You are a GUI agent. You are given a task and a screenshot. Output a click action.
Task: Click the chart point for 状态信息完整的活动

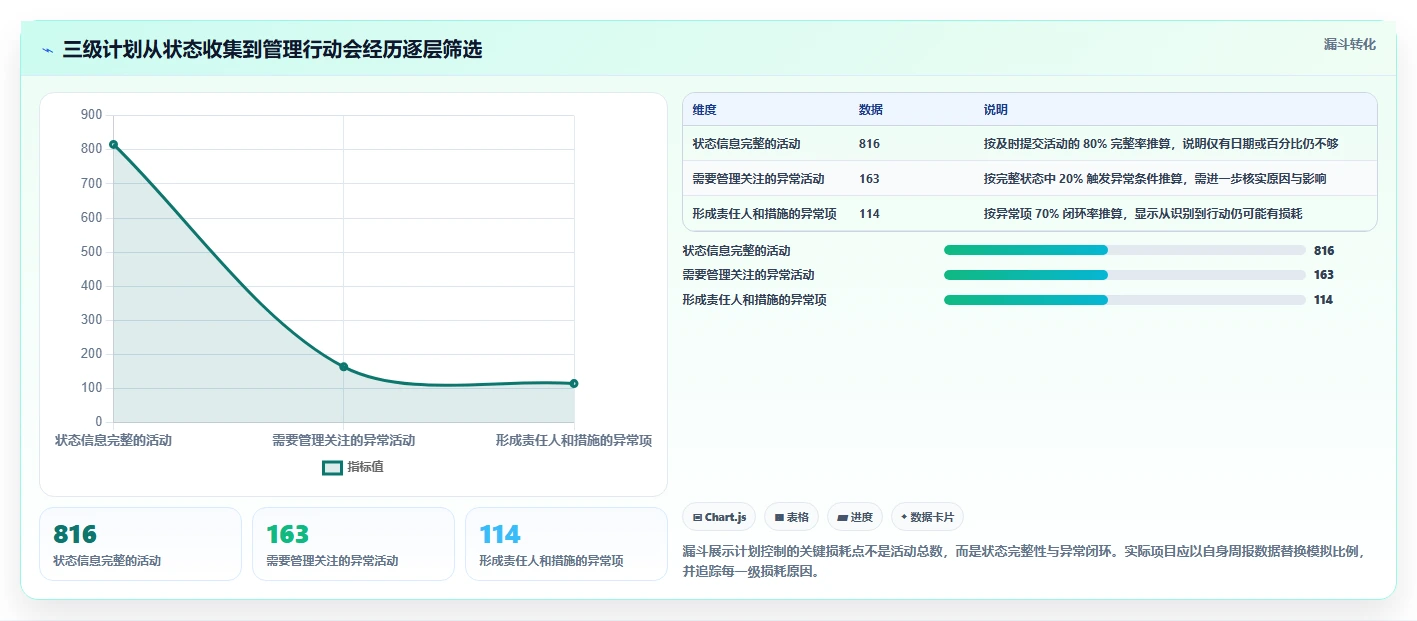(x=113, y=145)
